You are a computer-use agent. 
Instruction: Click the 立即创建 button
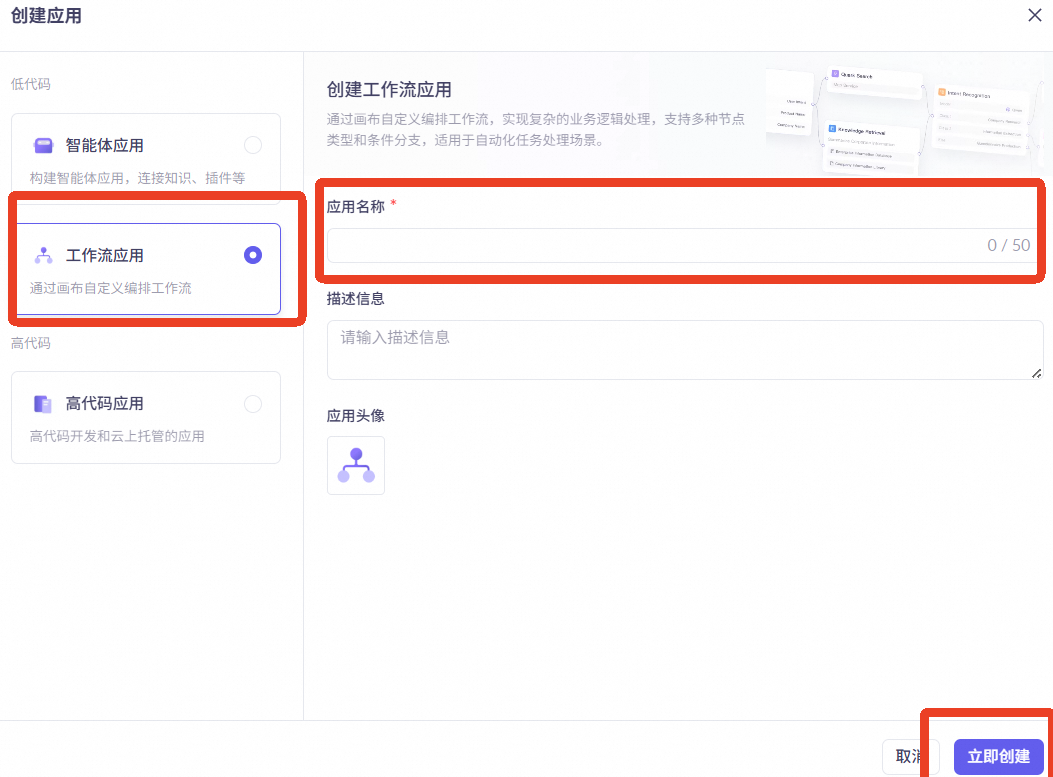point(999,756)
